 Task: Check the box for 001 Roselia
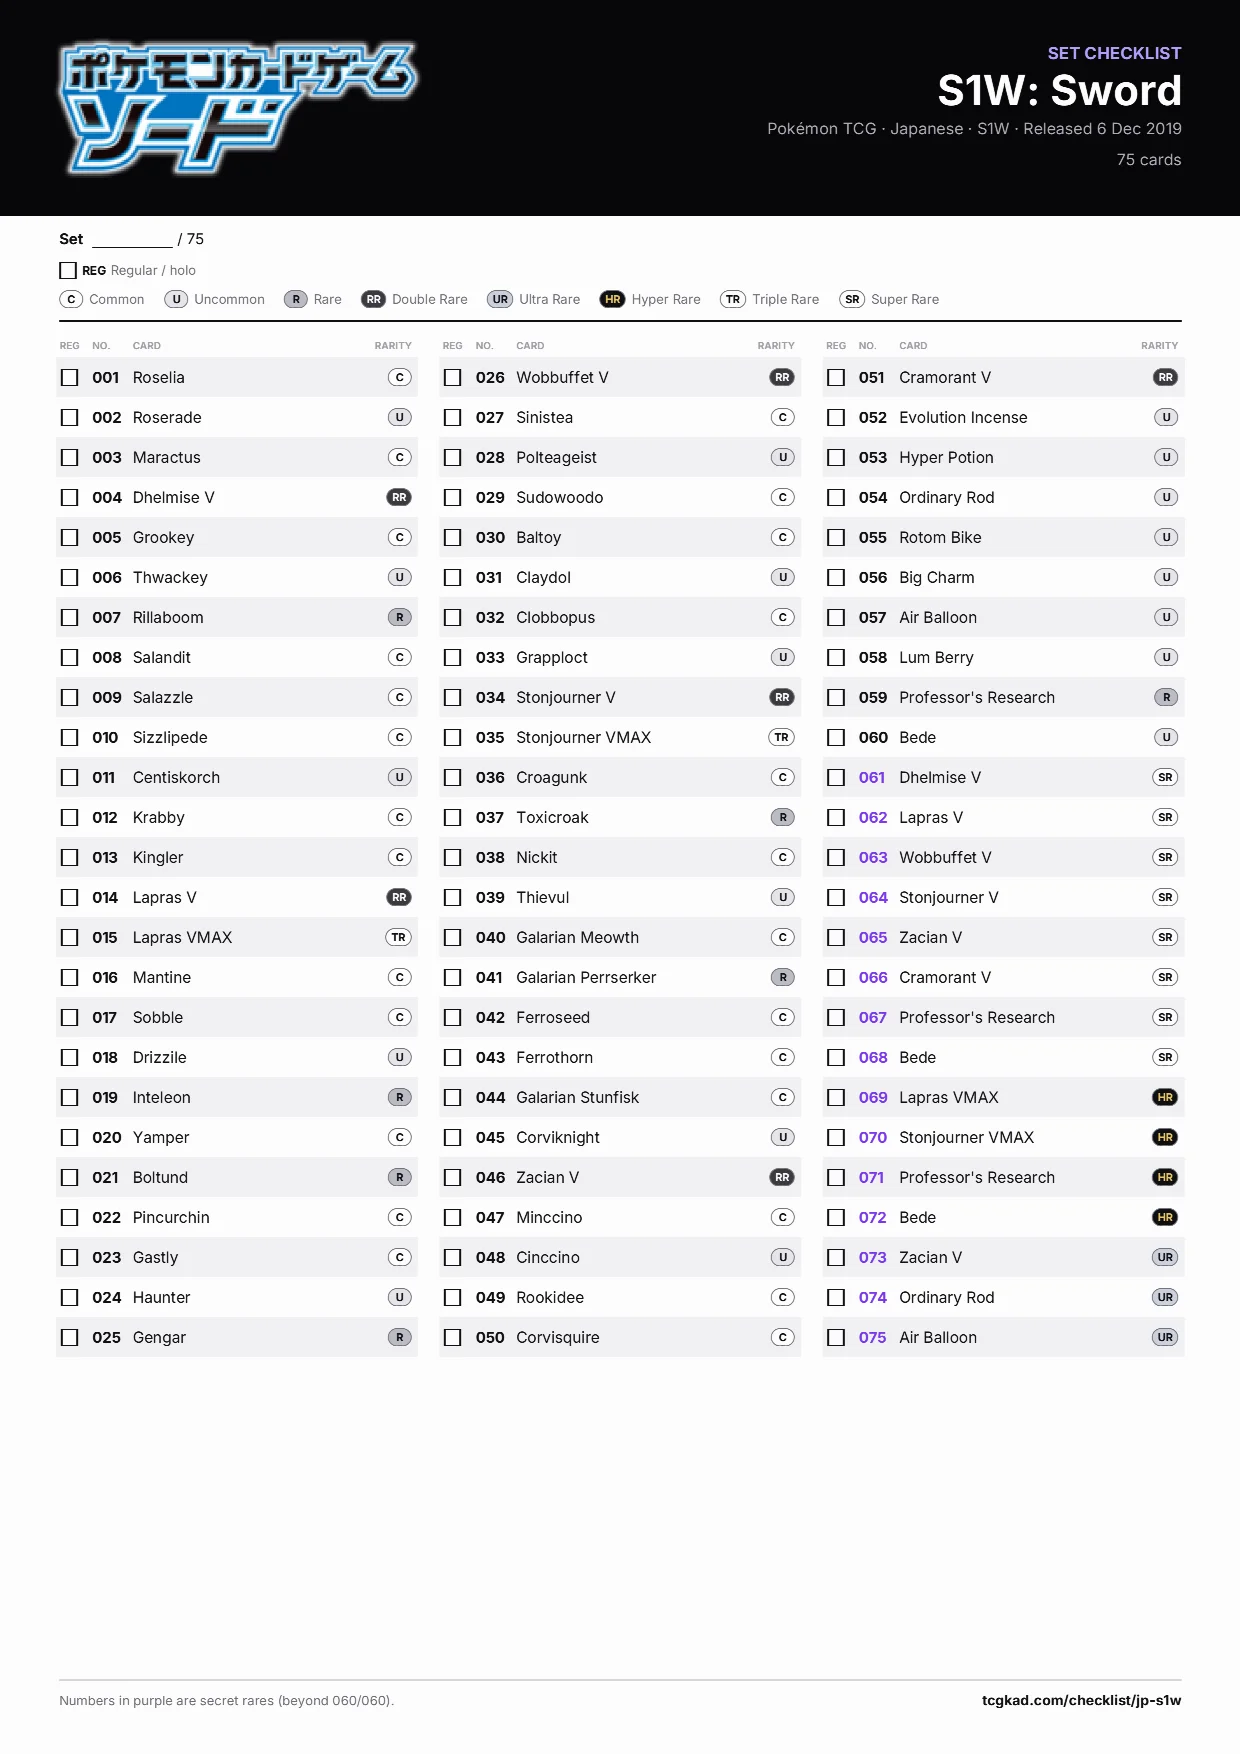pyautogui.click(x=69, y=377)
